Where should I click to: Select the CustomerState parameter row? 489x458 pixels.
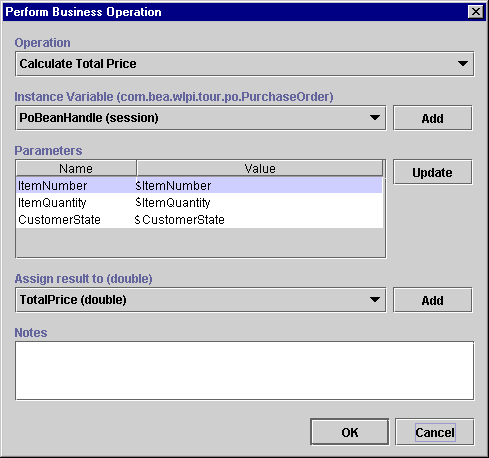tap(199, 219)
